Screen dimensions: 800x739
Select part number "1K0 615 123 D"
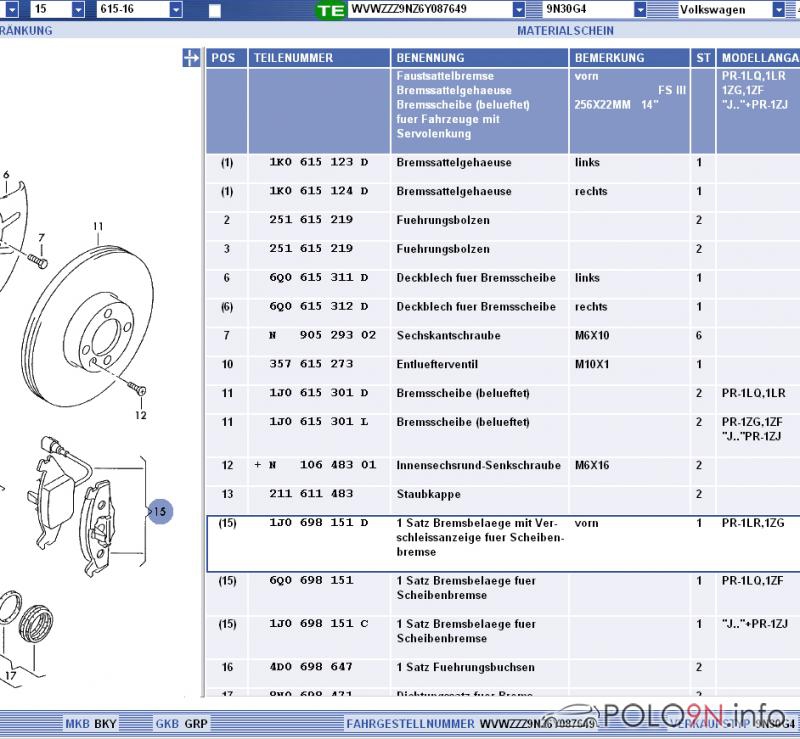tap(319, 162)
